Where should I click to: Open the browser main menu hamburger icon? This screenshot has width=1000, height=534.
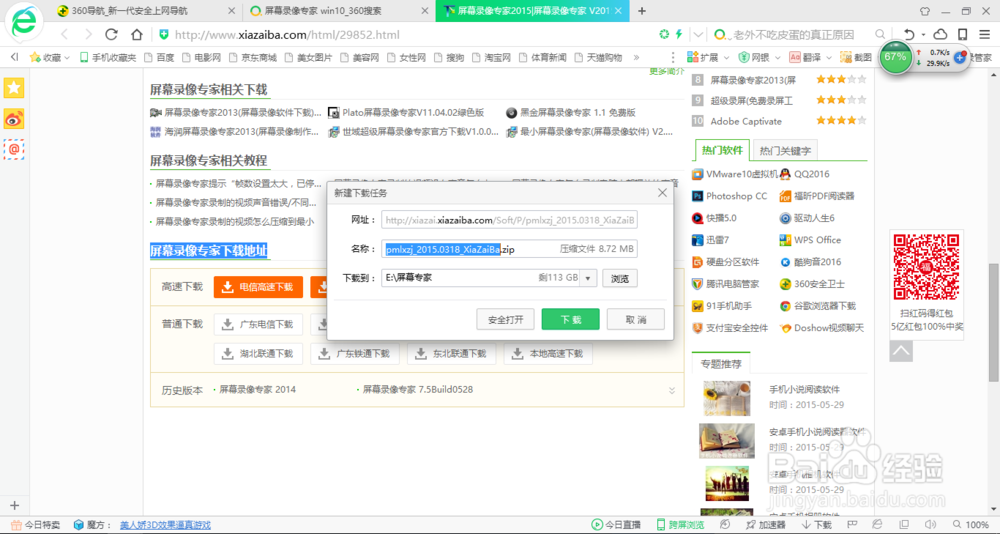[985, 34]
